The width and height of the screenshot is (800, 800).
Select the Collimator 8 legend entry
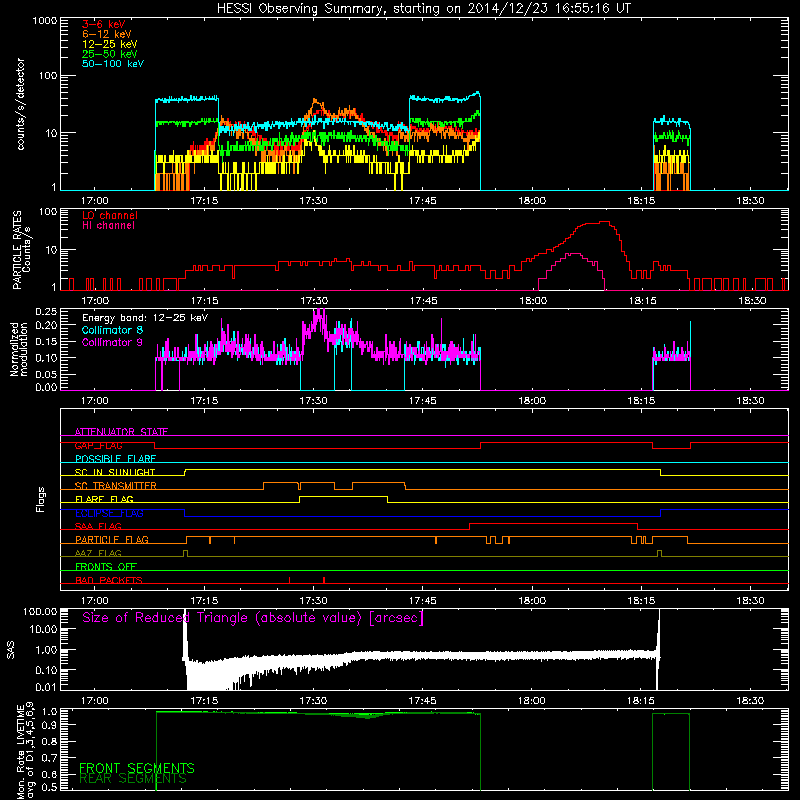112,330
